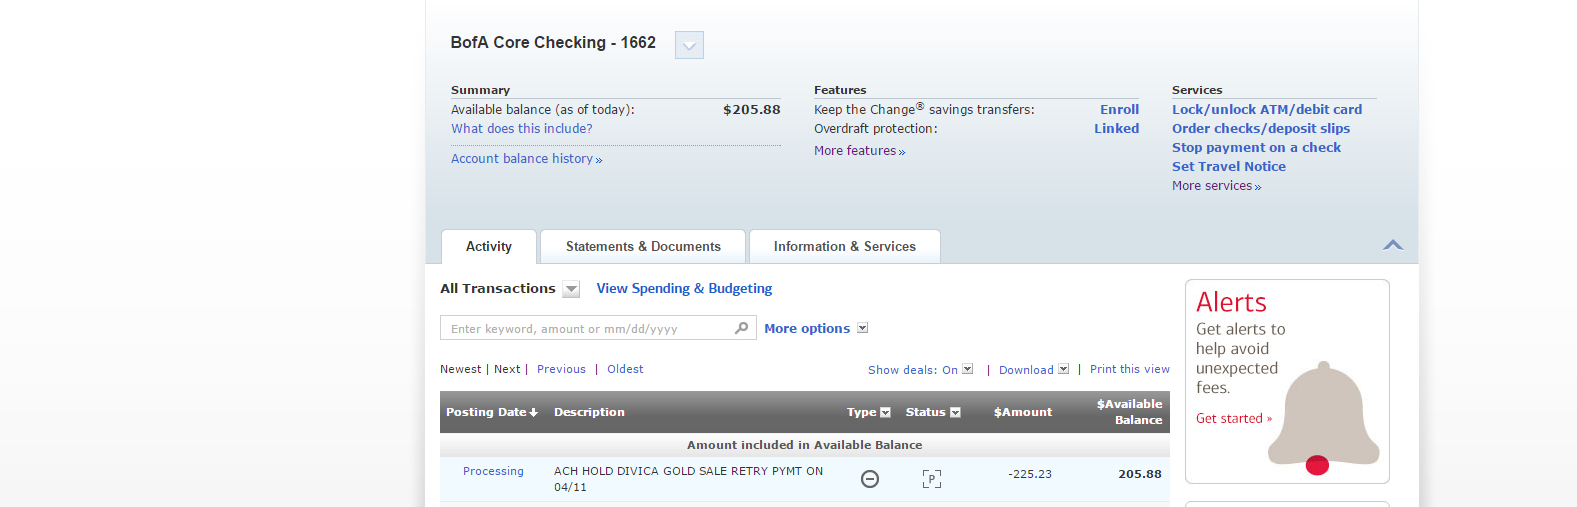This screenshot has width=1577, height=507.
Task: Click the pending status P icon
Action: click(x=932, y=479)
